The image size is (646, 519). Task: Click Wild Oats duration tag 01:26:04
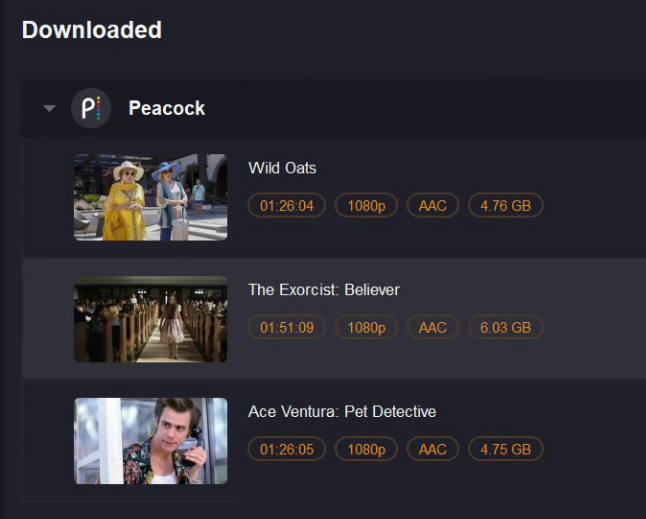click(x=287, y=206)
